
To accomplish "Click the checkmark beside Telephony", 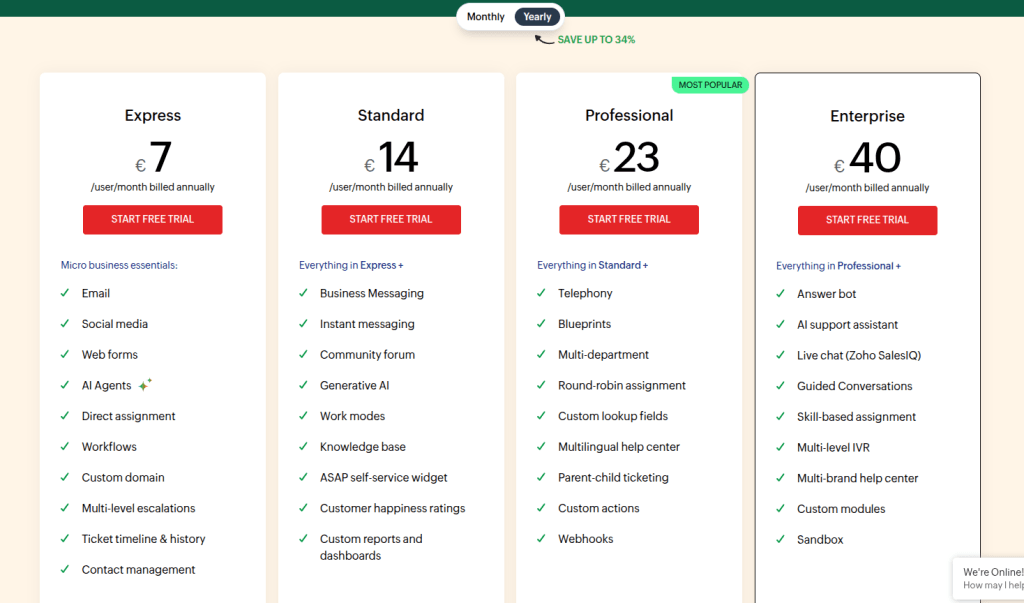I will 541,293.
